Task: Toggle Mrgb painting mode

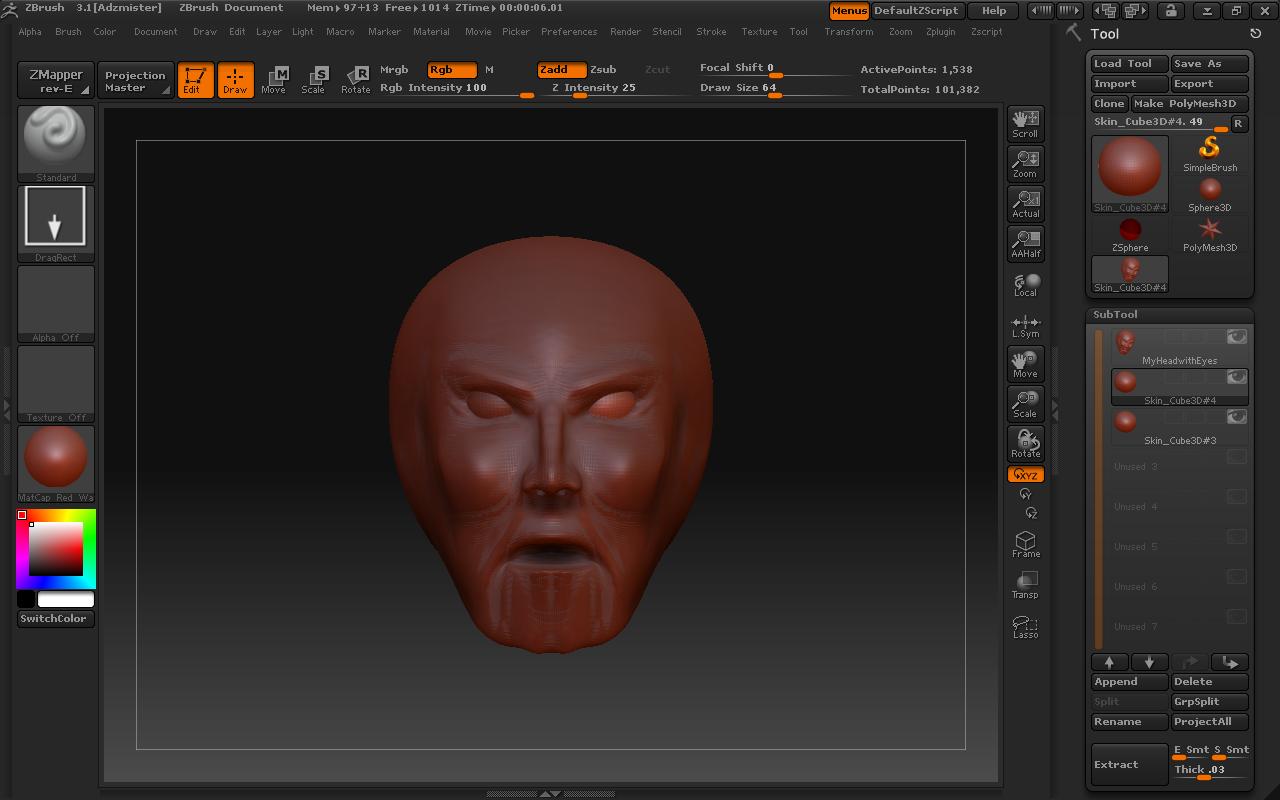Action: (x=394, y=70)
